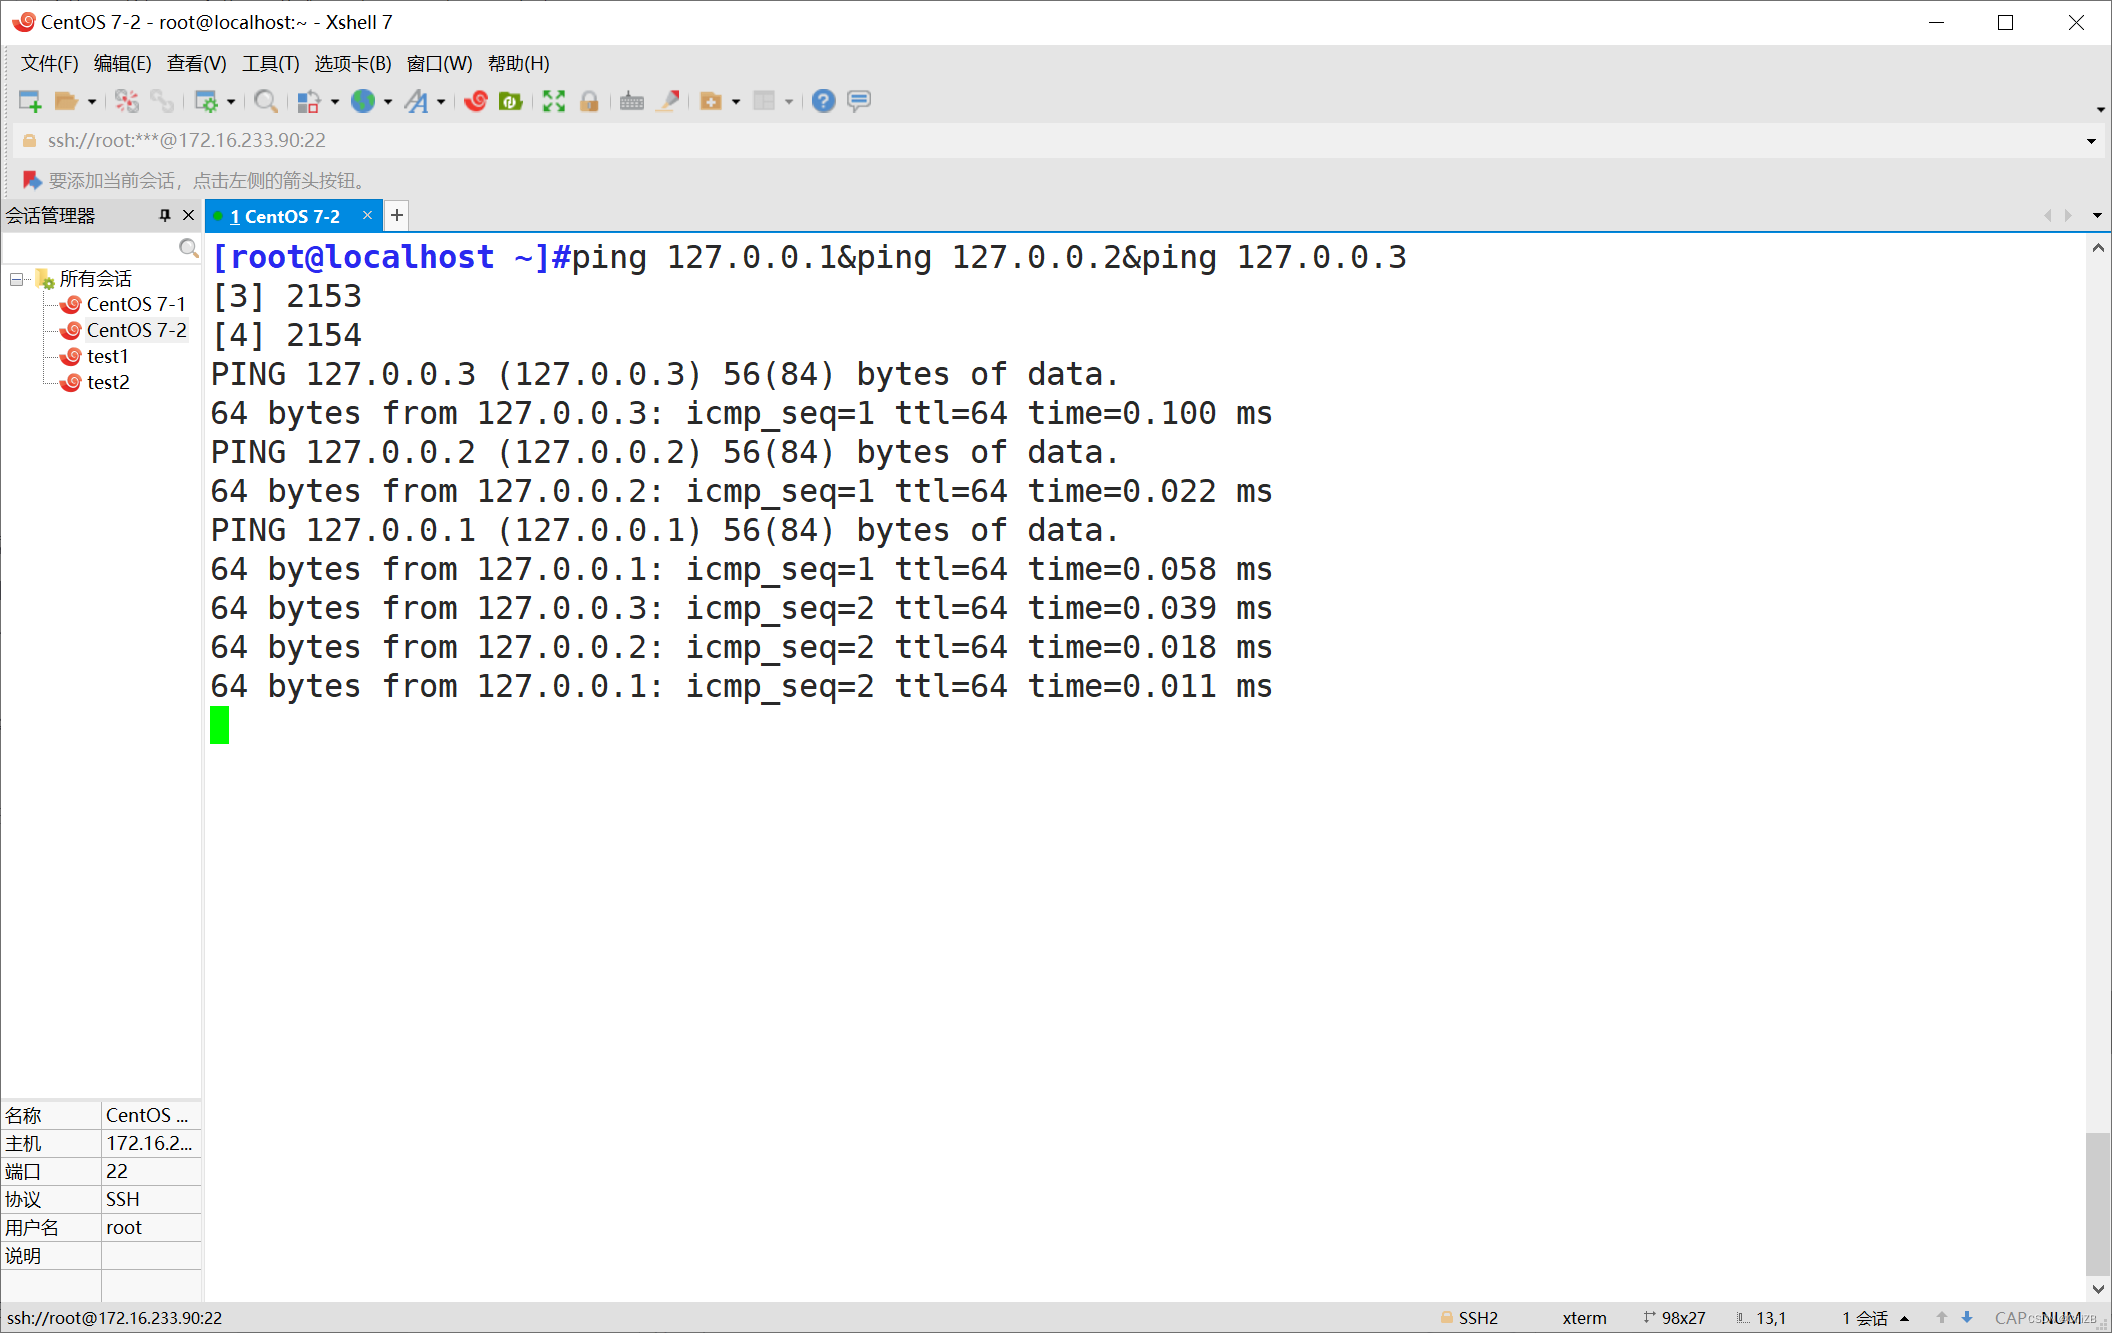Screen dimensions: 2112x1333
Task: Select the test1 session in the tree
Action: point(107,356)
